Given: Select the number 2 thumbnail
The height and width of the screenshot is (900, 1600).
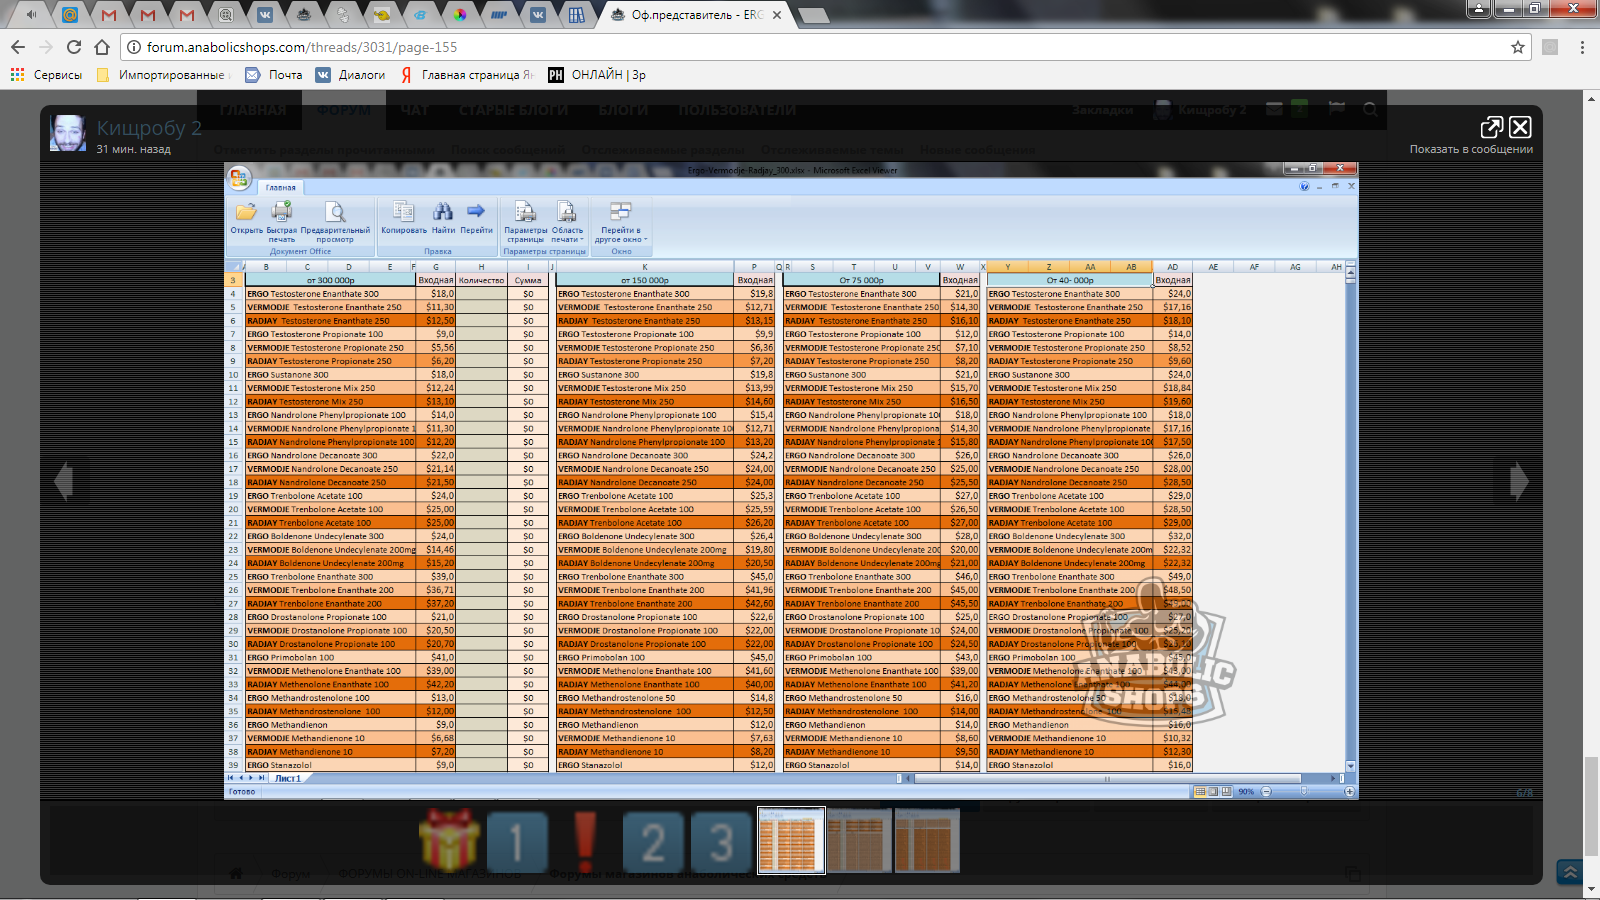Looking at the screenshot, I should coord(653,841).
